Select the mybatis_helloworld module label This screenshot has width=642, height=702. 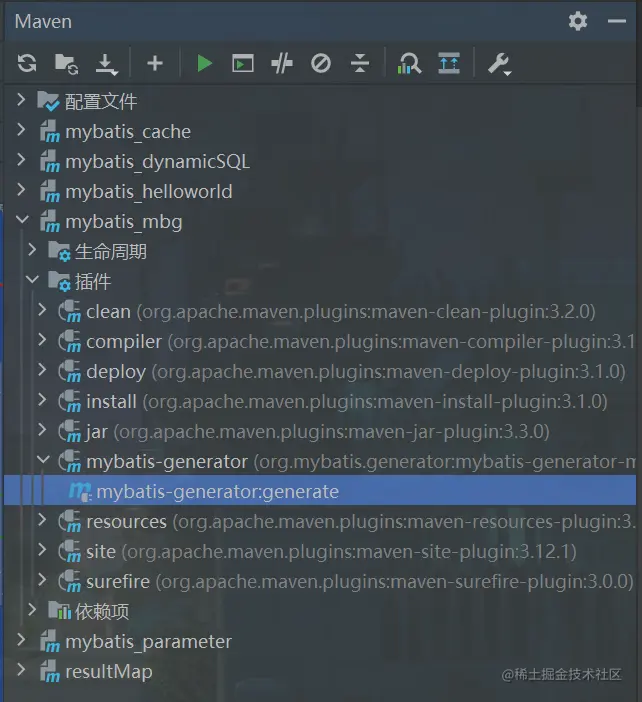149,192
